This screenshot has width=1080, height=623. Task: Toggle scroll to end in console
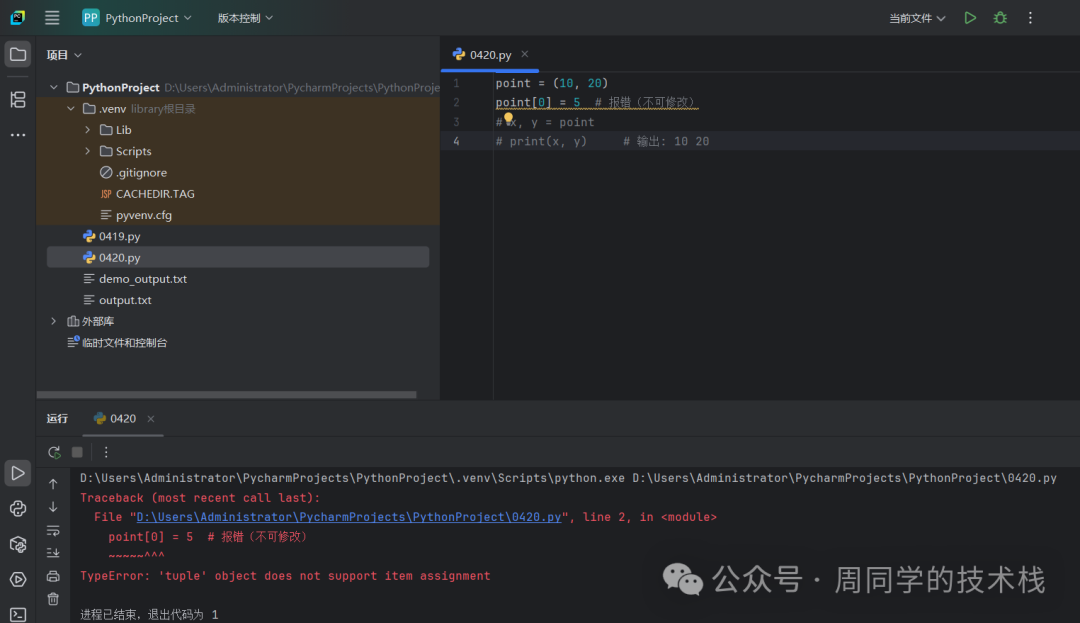pyautogui.click(x=53, y=552)
